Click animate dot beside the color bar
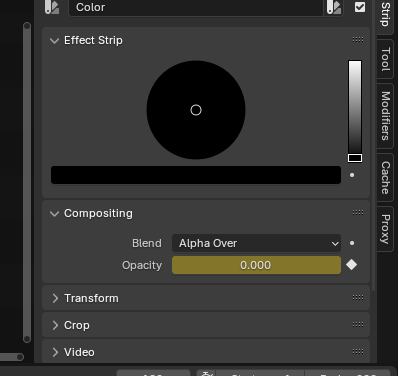Image resolution: width=398 pixels, height=376 pixels. click(x=352, y=175)
